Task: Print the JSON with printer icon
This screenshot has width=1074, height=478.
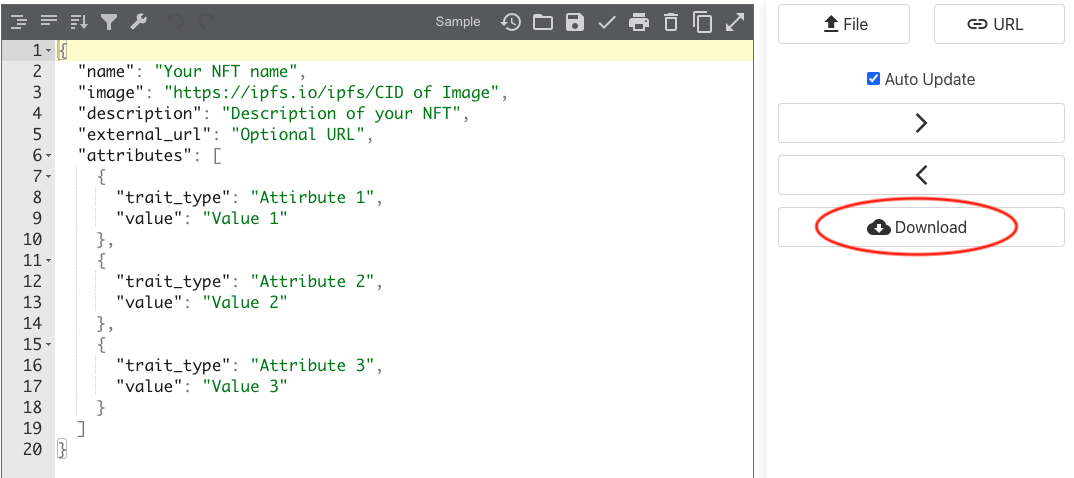Action: click(639, 22)
